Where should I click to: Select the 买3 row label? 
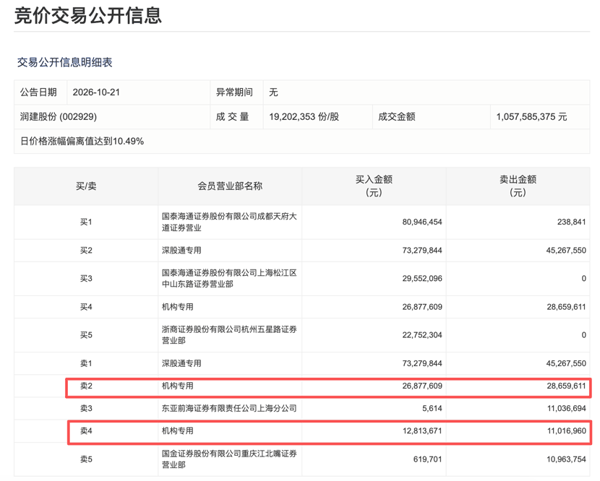tap(86, 279)
